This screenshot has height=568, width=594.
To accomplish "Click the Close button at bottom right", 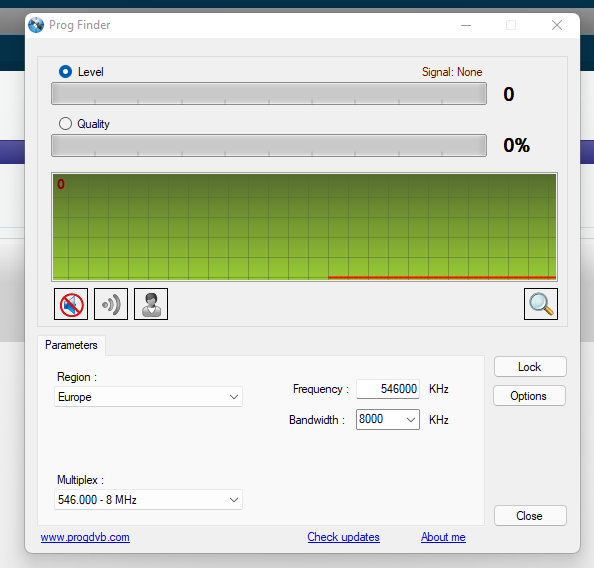I will pos(530,515).
